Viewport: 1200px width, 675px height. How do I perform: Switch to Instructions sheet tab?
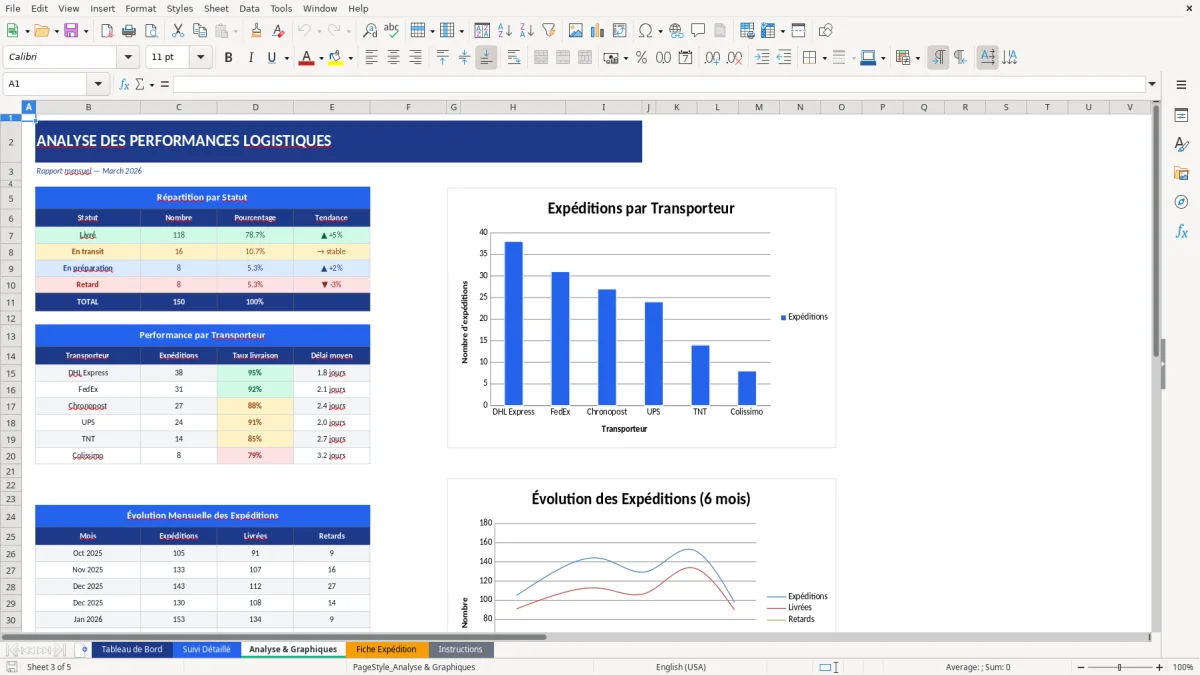(460, 649)
